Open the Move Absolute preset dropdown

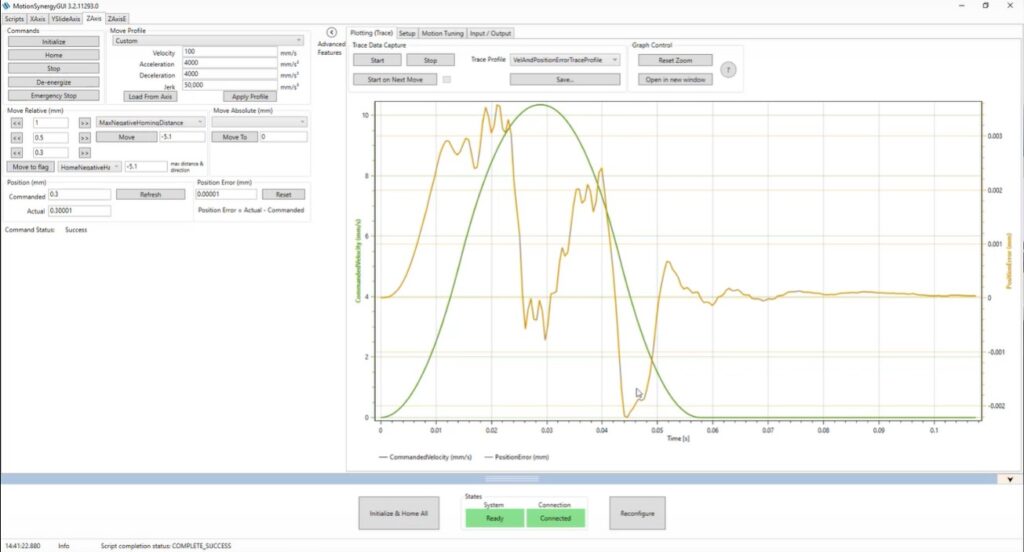click(259, 122)
